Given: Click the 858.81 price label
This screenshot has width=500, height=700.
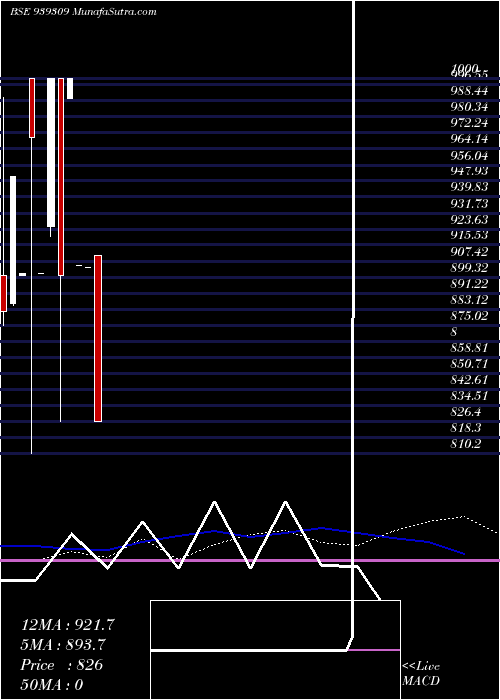Looking at the screenshot, I should pyautogui.click(x=469, y=348).
